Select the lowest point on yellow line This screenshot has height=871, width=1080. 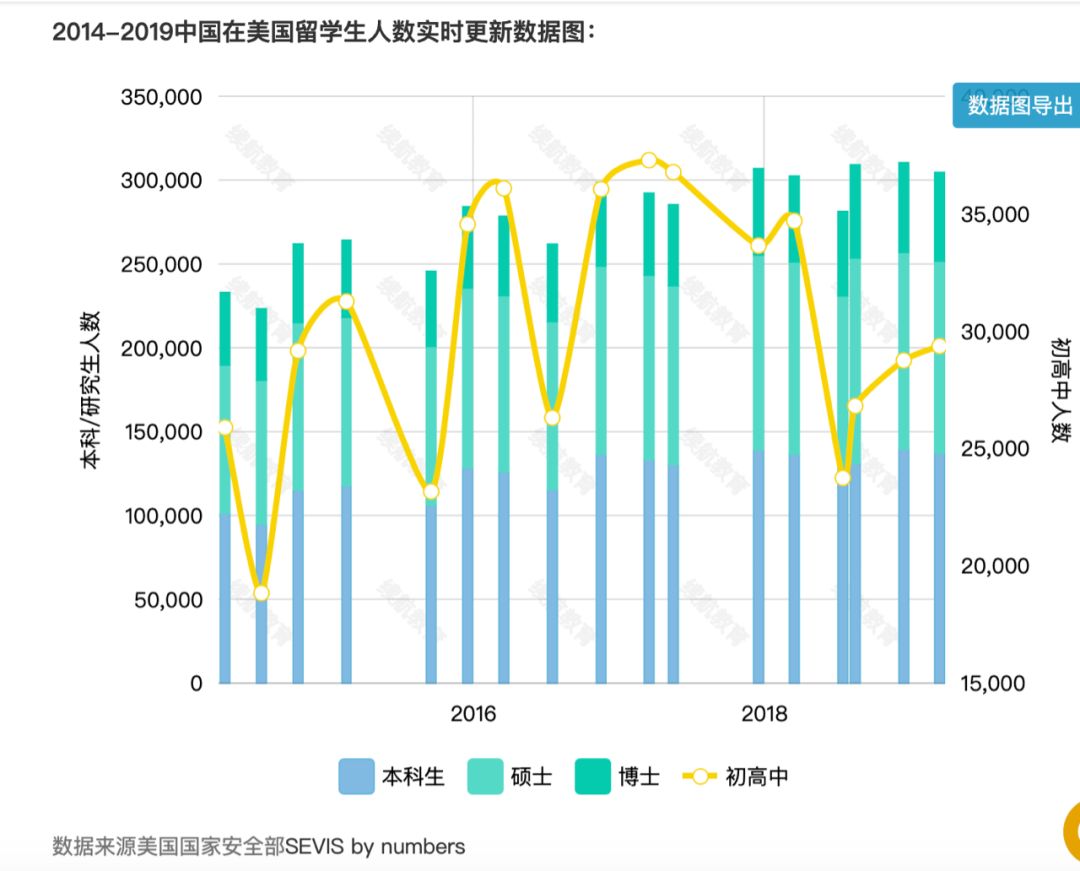[x=261, y=593]
